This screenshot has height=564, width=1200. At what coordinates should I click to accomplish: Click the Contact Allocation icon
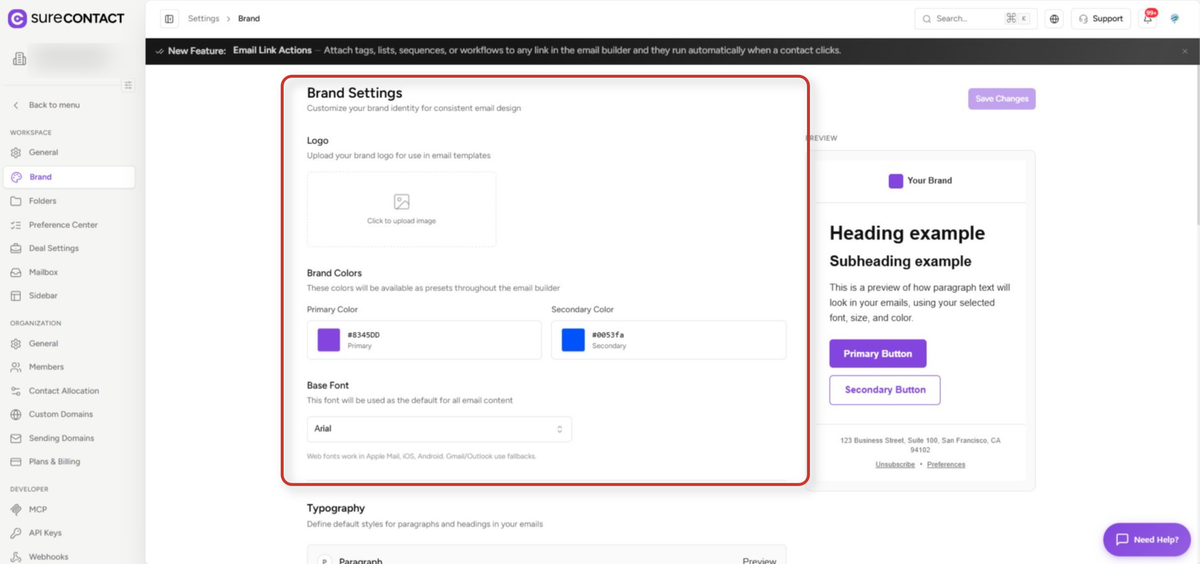(16, 391)
